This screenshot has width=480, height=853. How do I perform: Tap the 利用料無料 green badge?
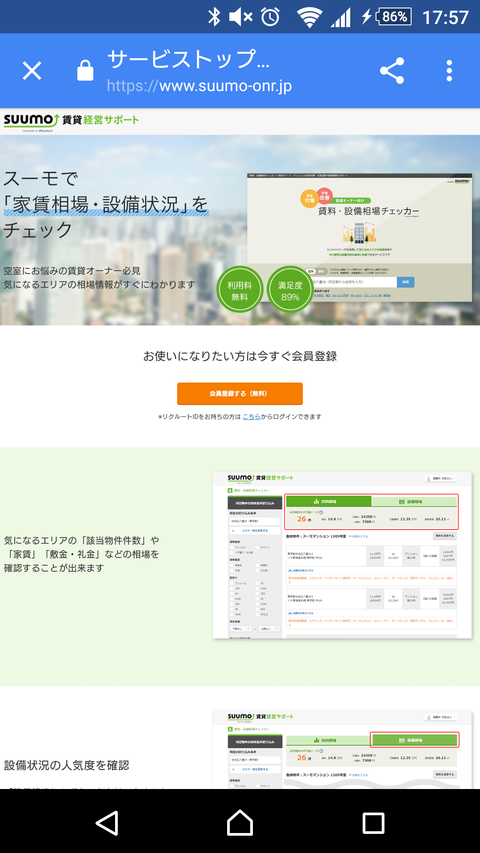[x=240, y=290]
